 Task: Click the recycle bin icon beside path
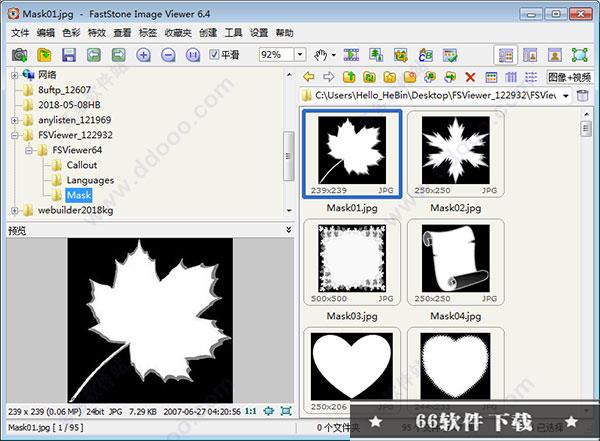(582, 95)
